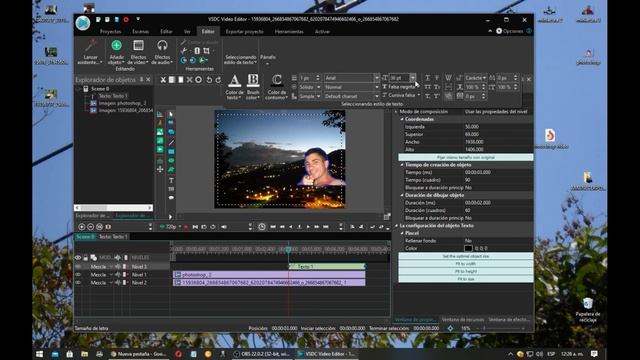Click the red record preview button
This screenshot has height=360, width=640.
pyautogui.click(x=186, y=227)
